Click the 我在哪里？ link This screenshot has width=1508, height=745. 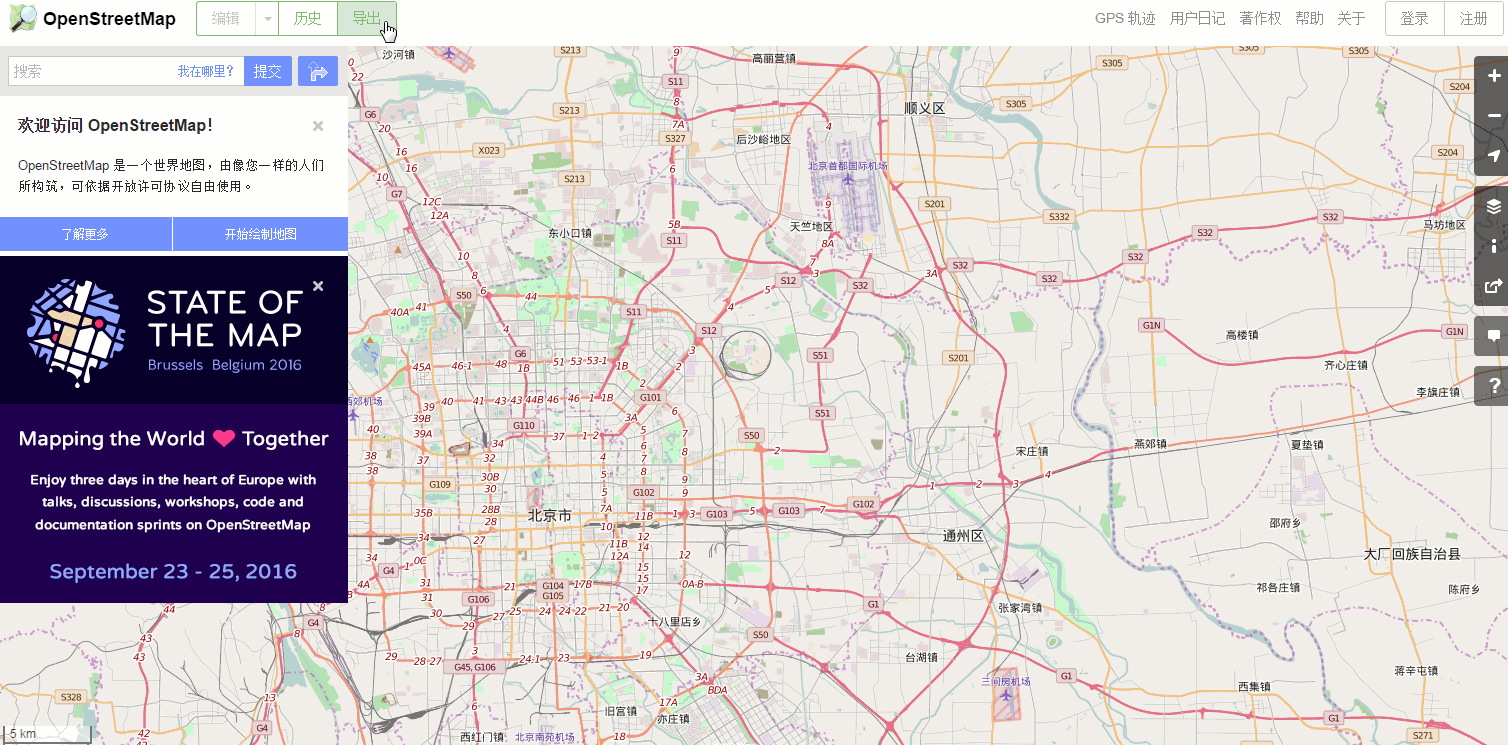coord(206,71)
